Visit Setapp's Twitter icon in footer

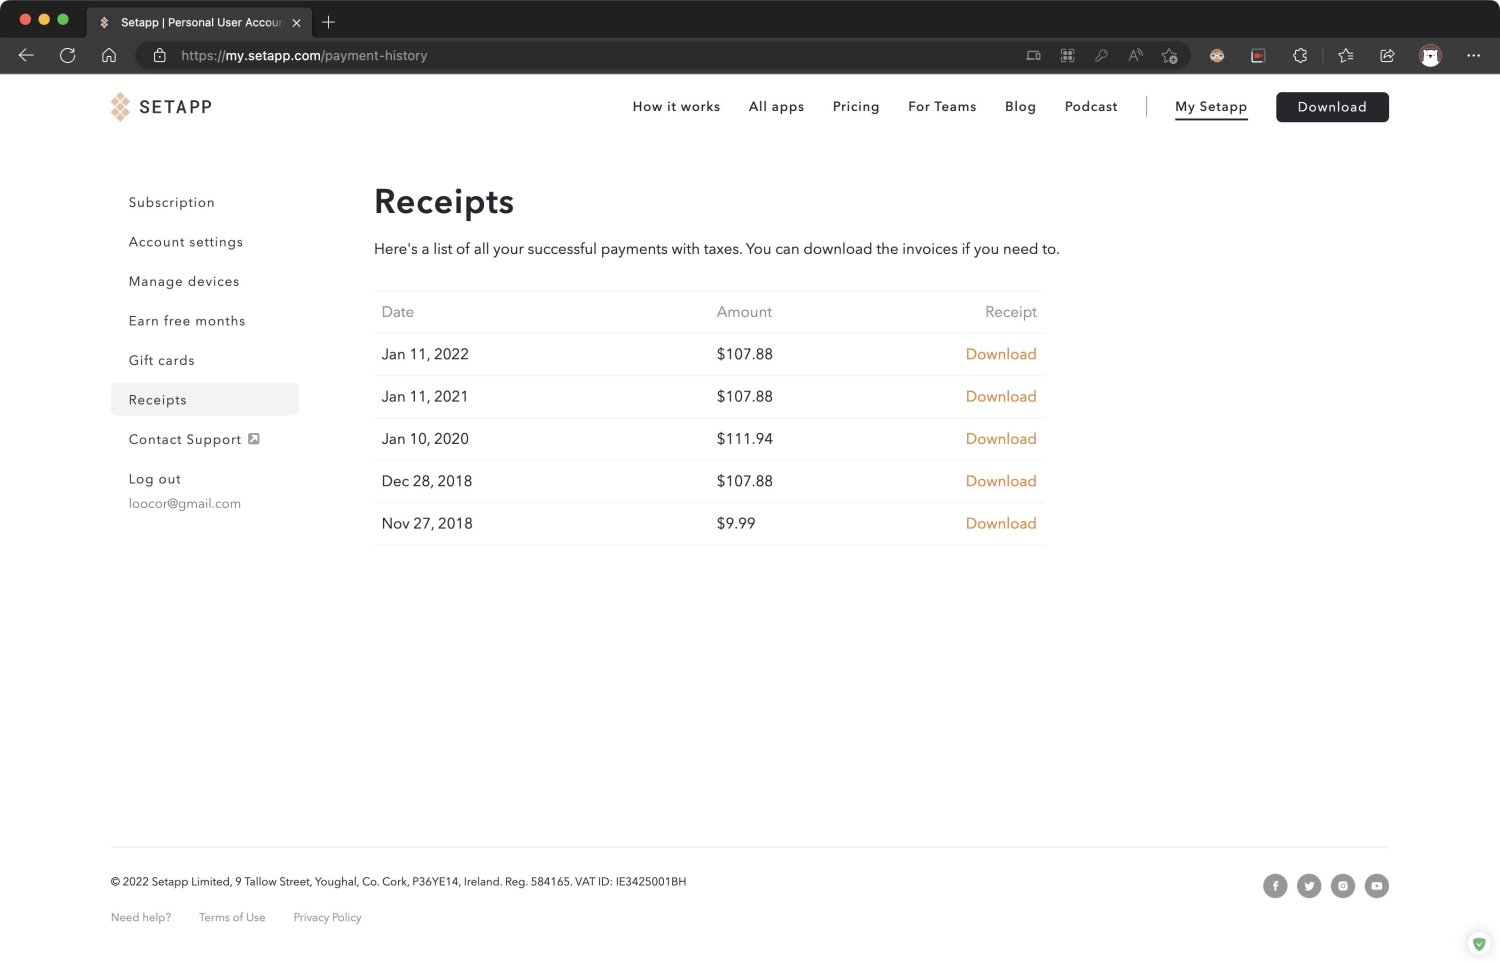(1309, 885)
